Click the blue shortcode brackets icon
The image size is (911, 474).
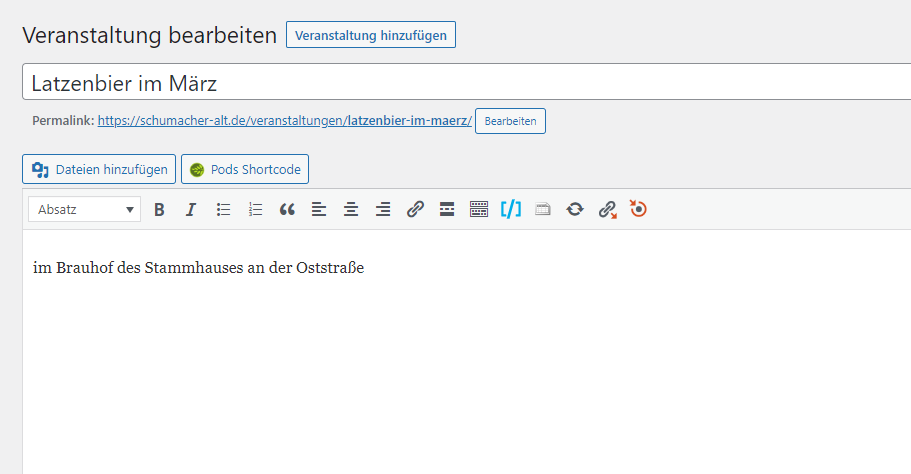[511, 210]
